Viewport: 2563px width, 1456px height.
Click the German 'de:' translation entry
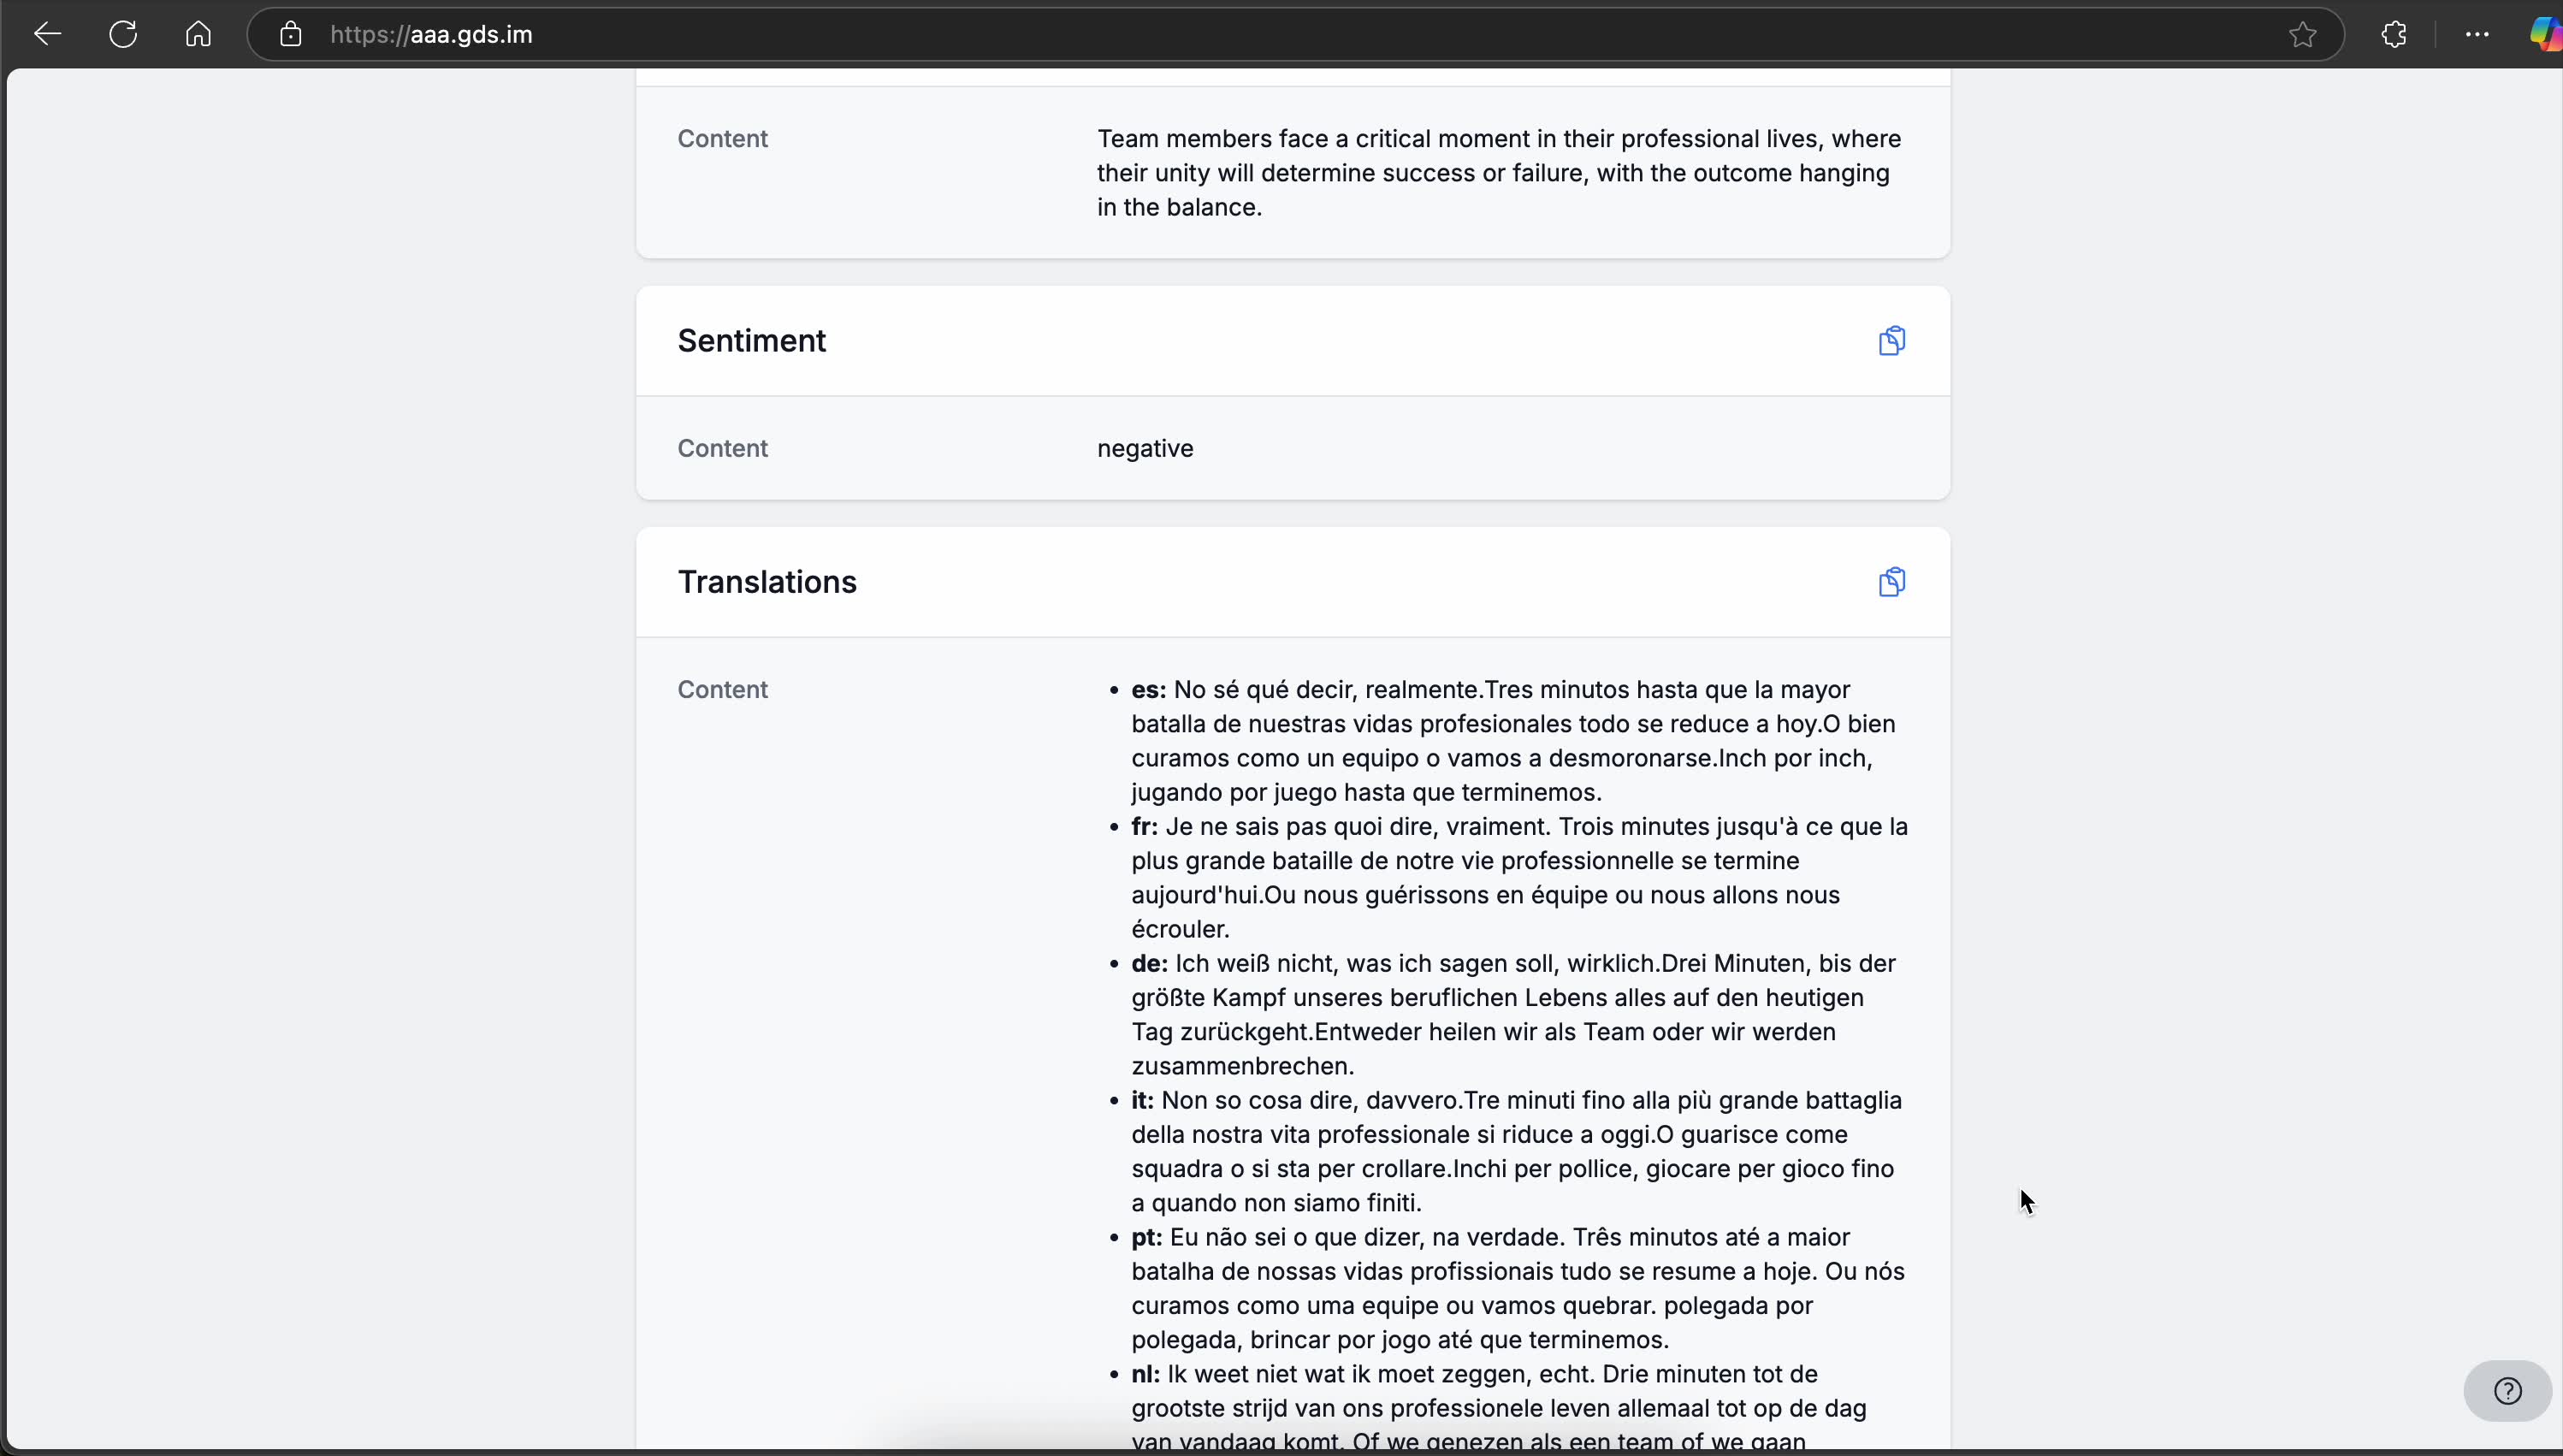coord(1148,964)
